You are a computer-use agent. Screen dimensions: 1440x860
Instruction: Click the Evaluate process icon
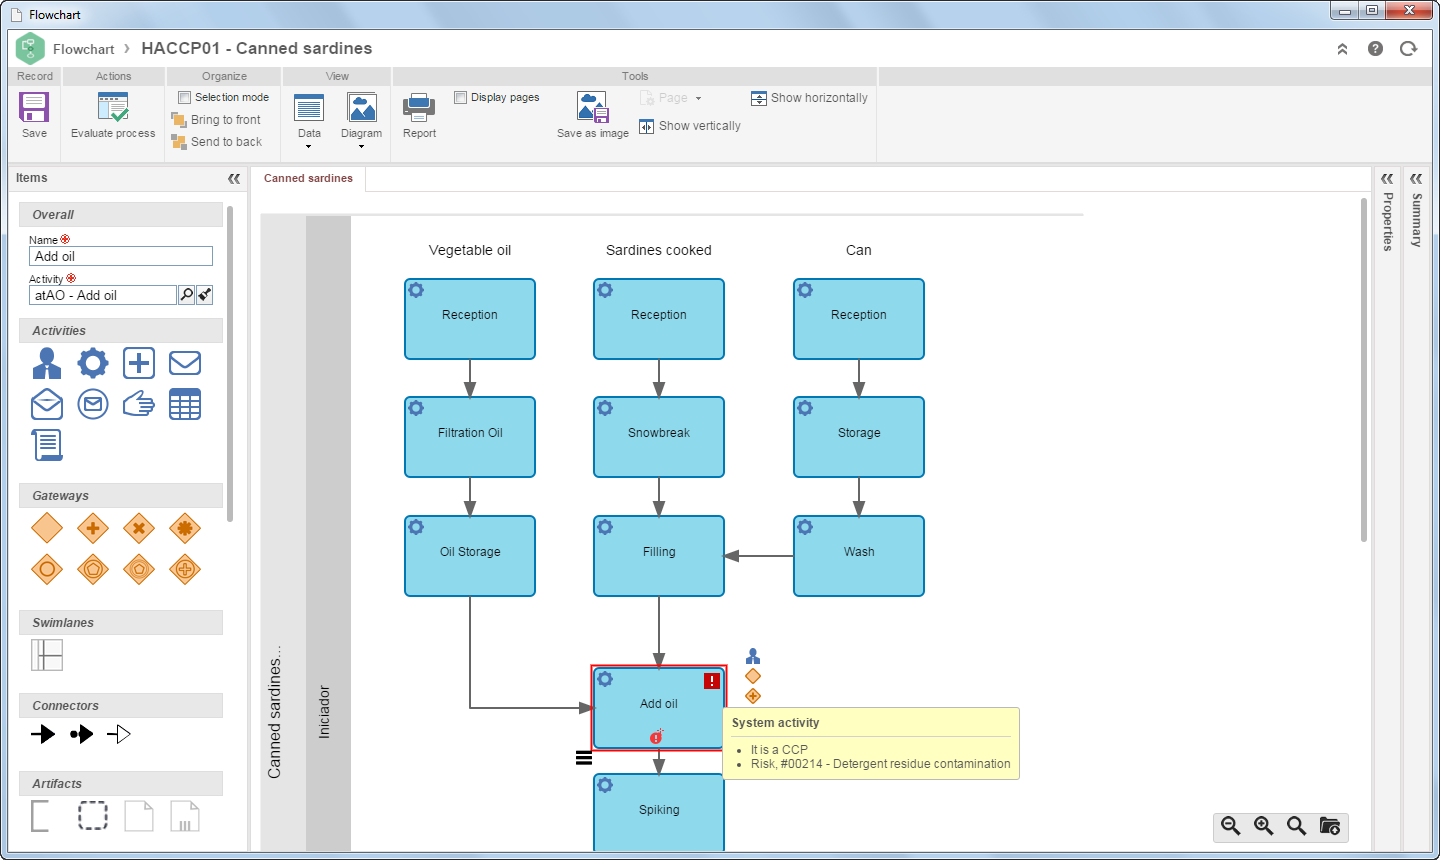(x=113, y=108)
